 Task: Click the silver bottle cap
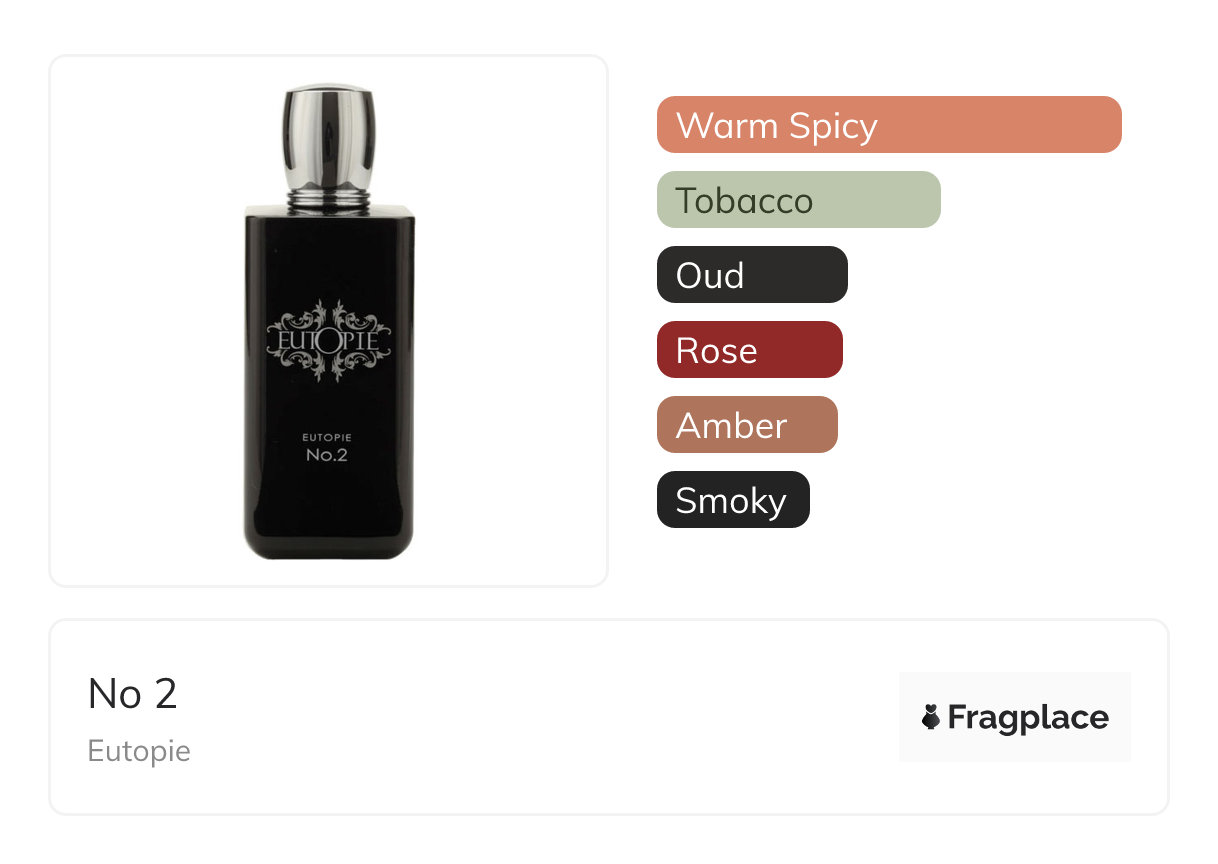(329, 140)
